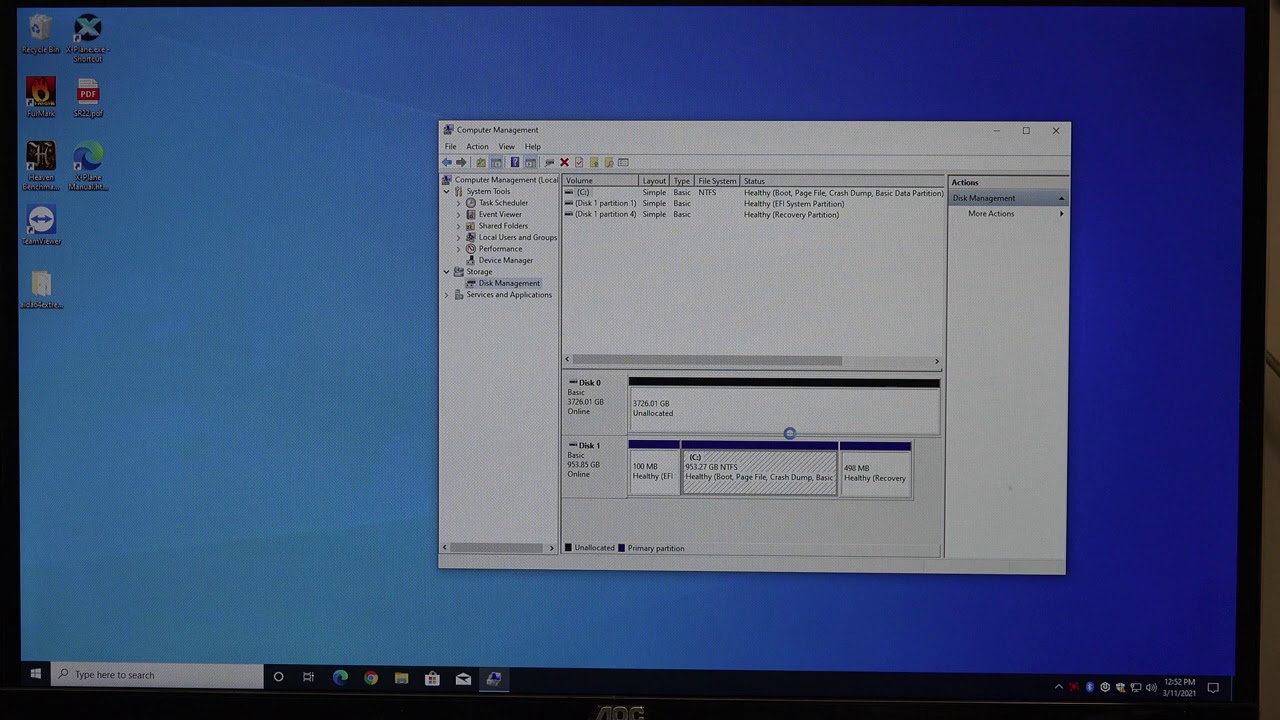Select the aida64extreme folder on the desktop

point(41,290)
